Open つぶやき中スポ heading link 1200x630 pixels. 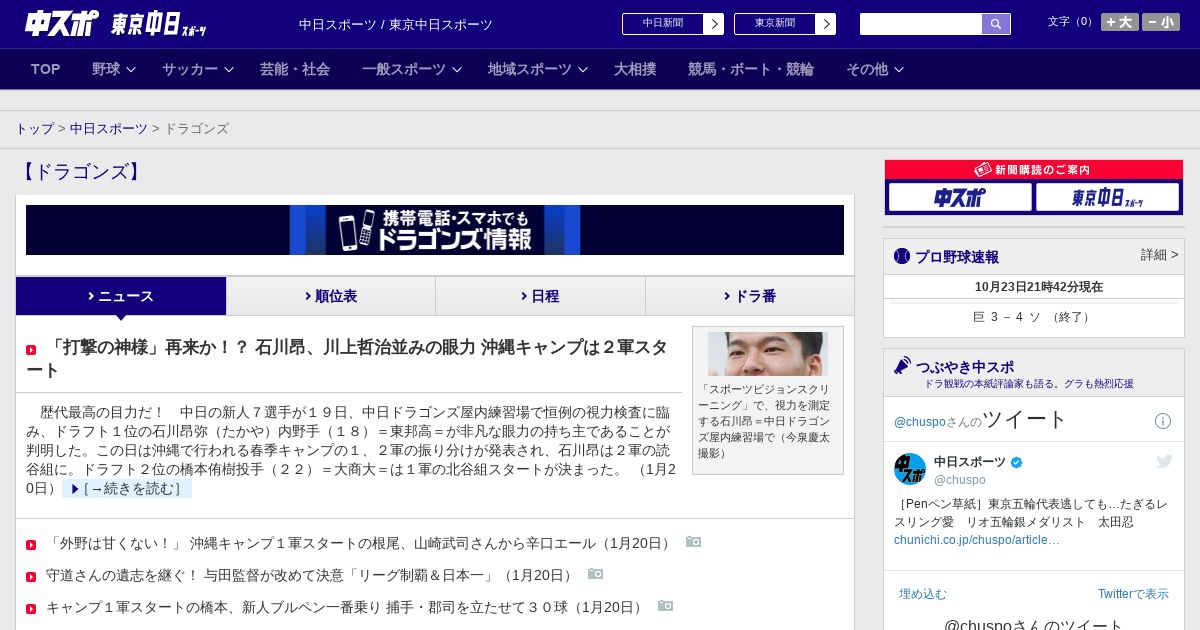(965, 367)
